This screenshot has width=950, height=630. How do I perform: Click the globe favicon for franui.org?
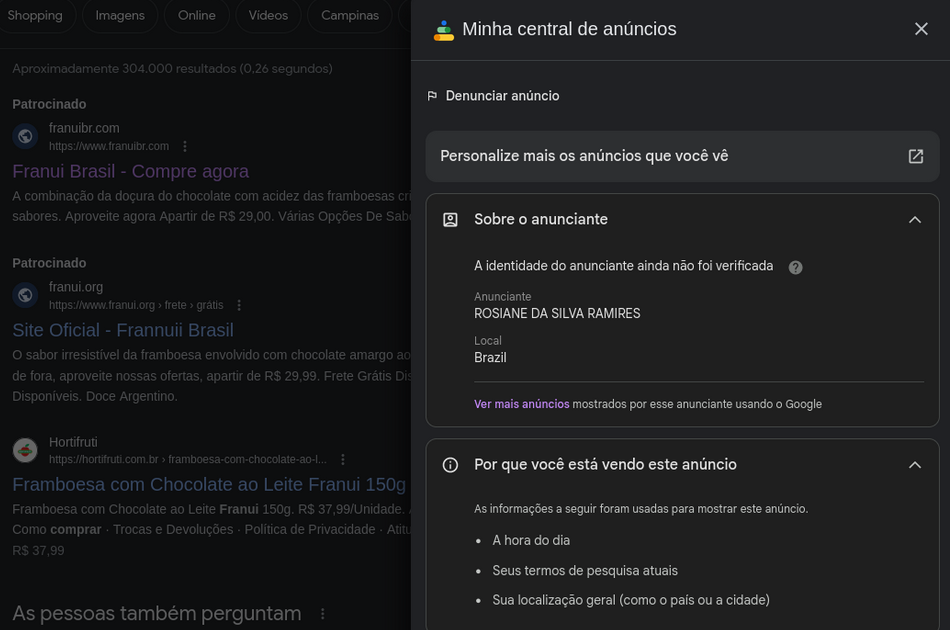[25, 295]
